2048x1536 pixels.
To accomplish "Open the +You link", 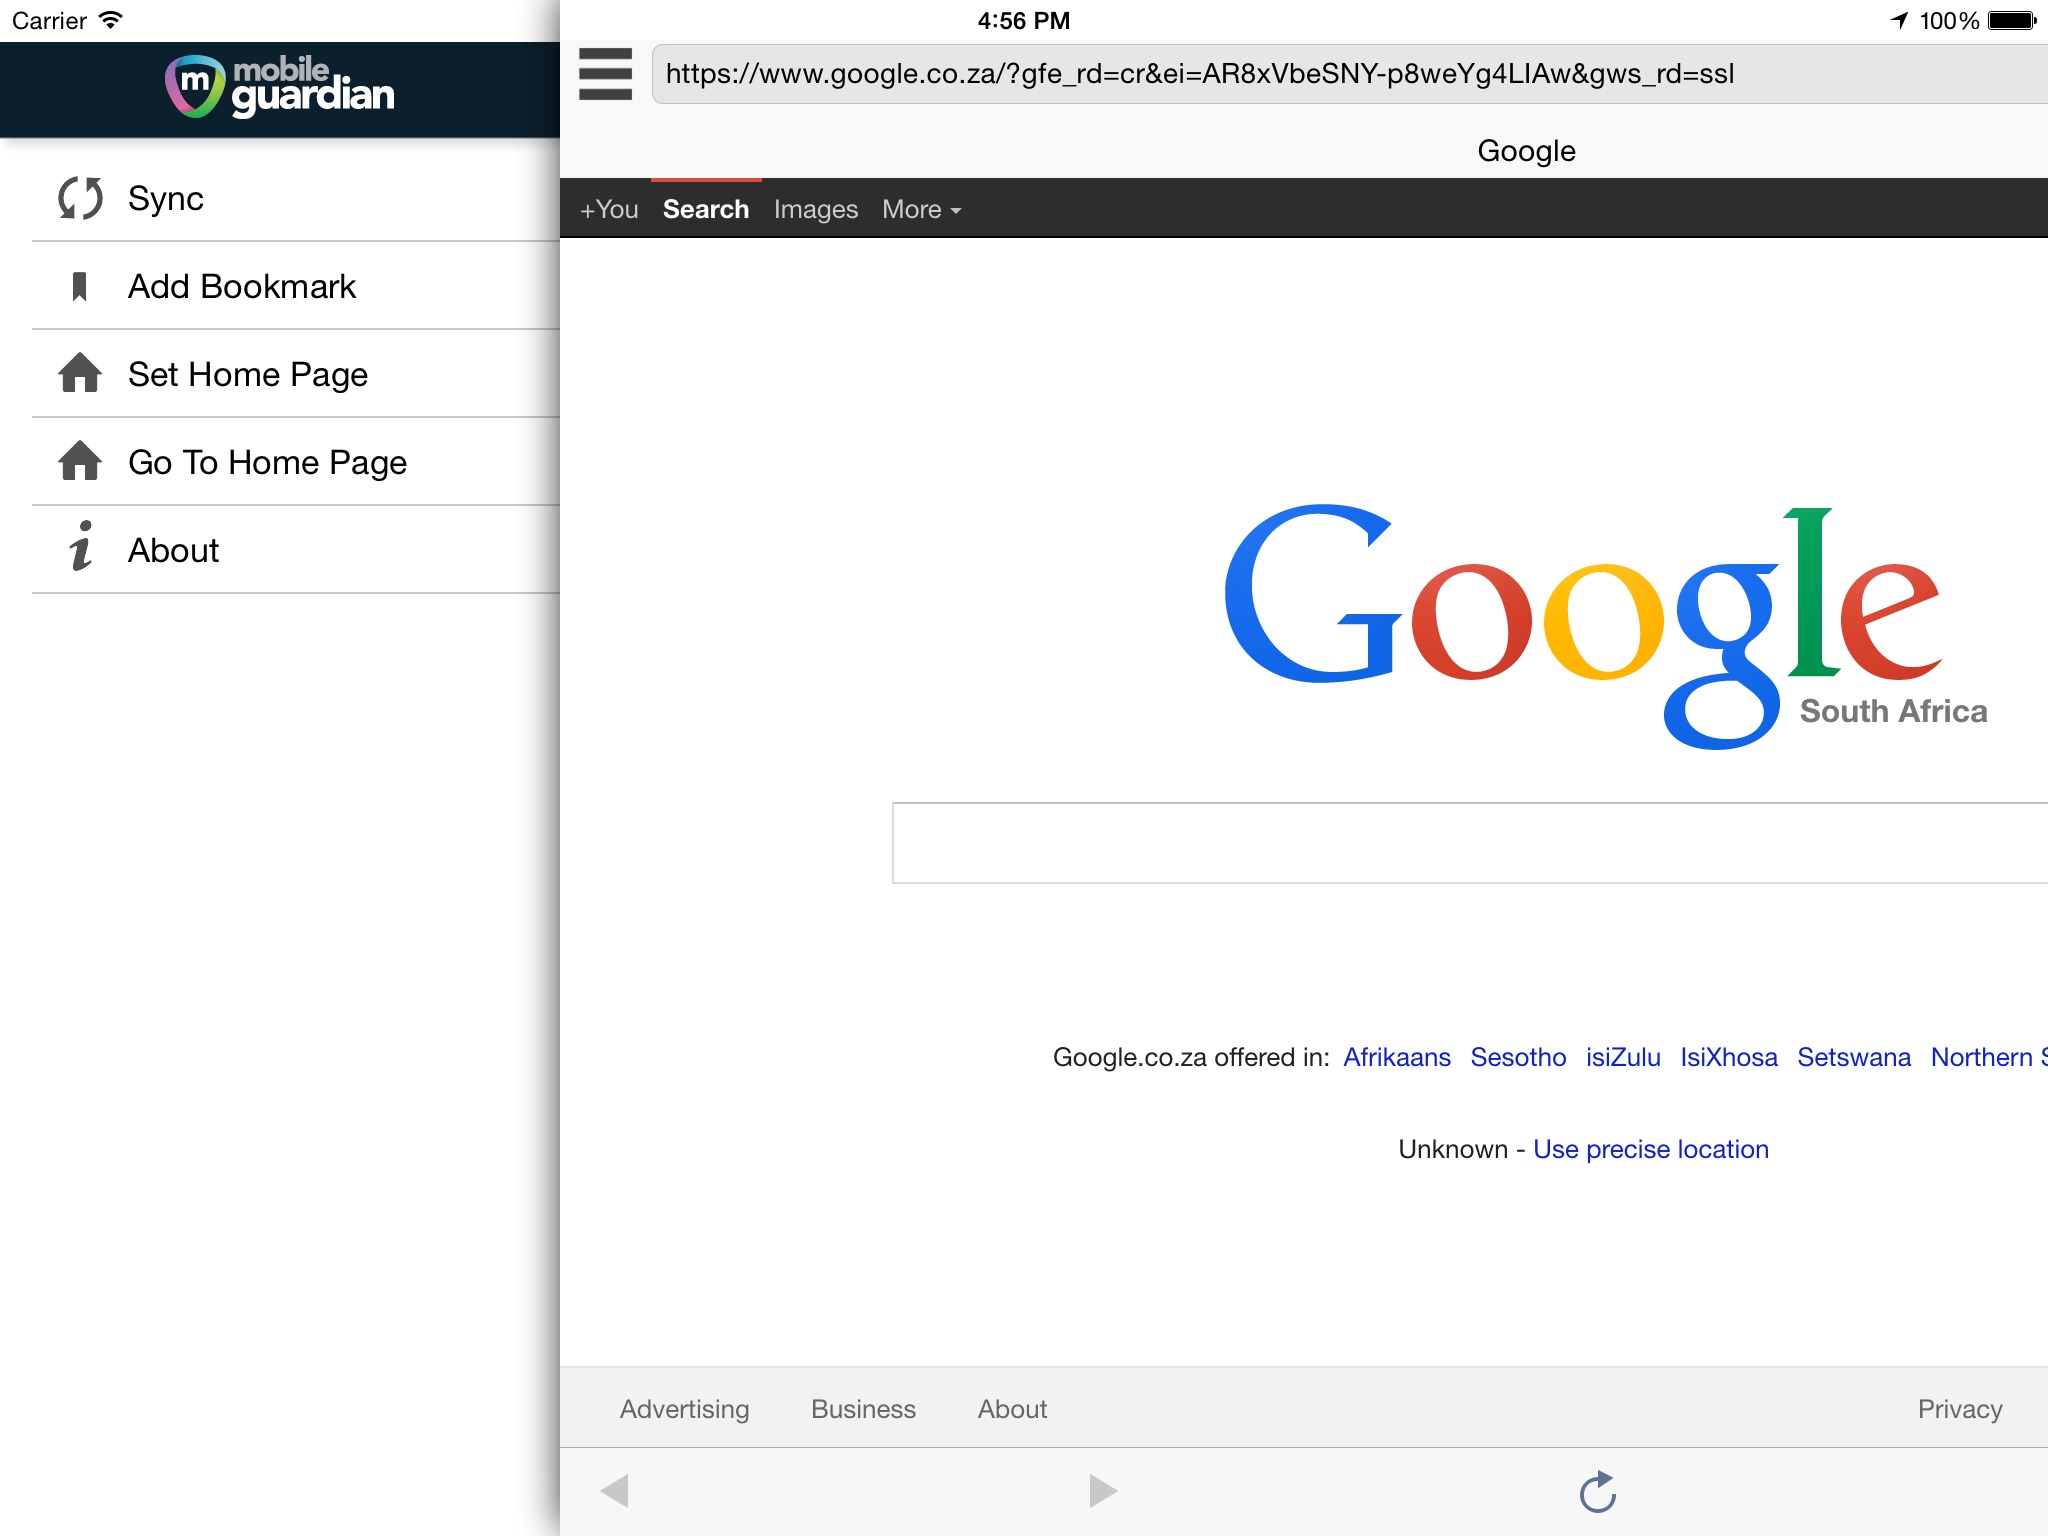I will (609, 210).
